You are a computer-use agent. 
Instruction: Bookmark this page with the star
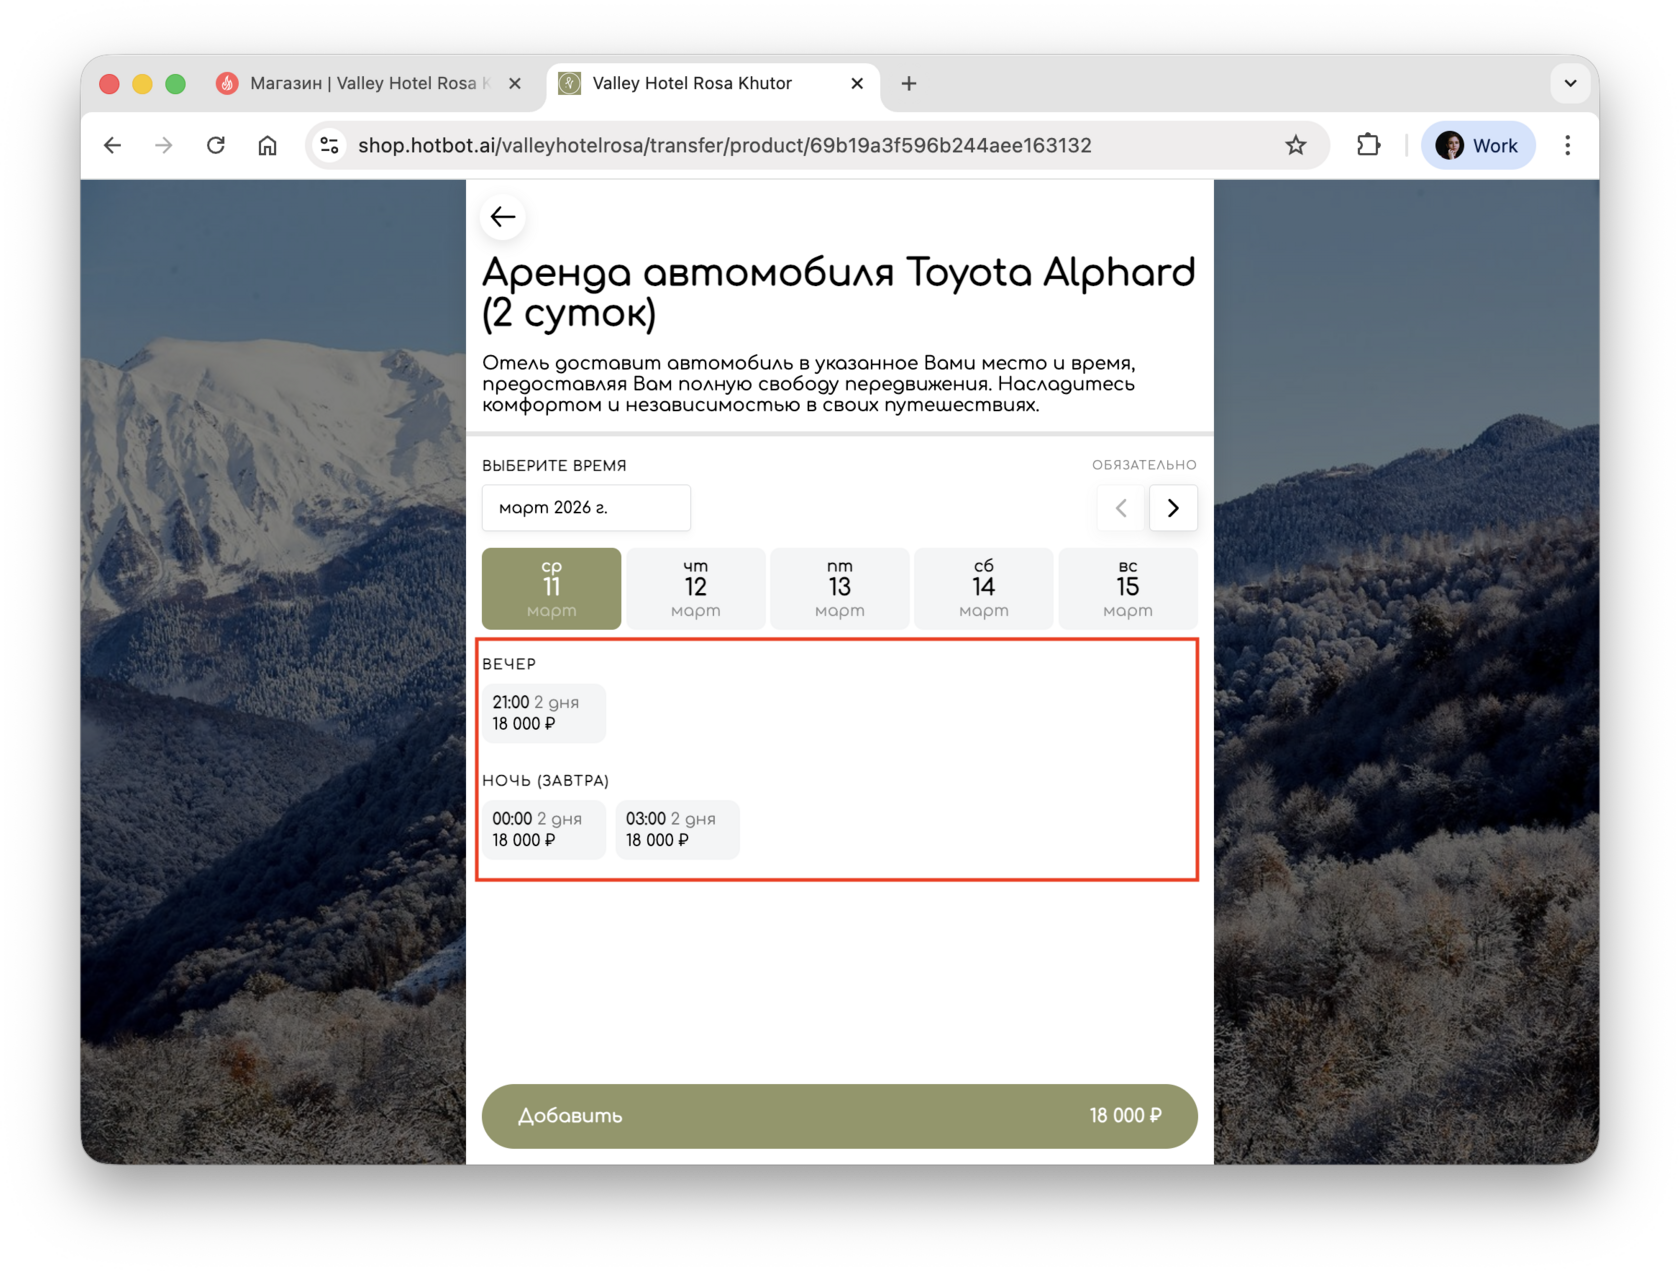[1296, 146]
